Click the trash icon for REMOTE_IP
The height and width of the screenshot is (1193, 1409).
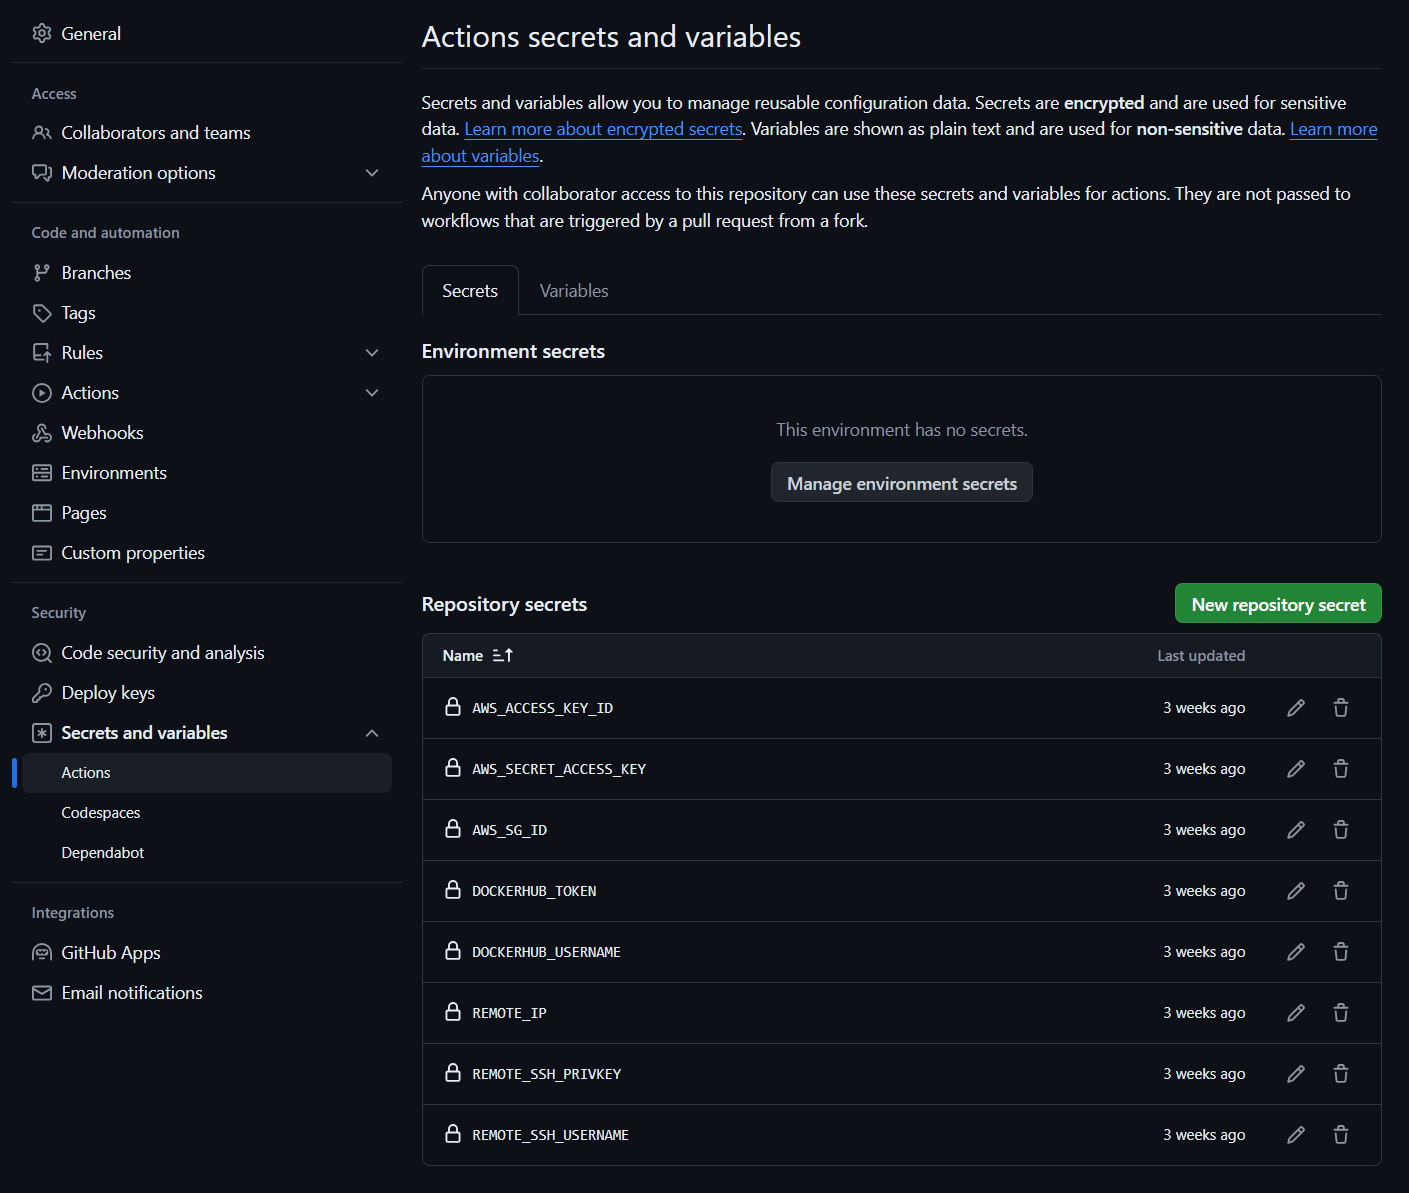point(1340,1013)
